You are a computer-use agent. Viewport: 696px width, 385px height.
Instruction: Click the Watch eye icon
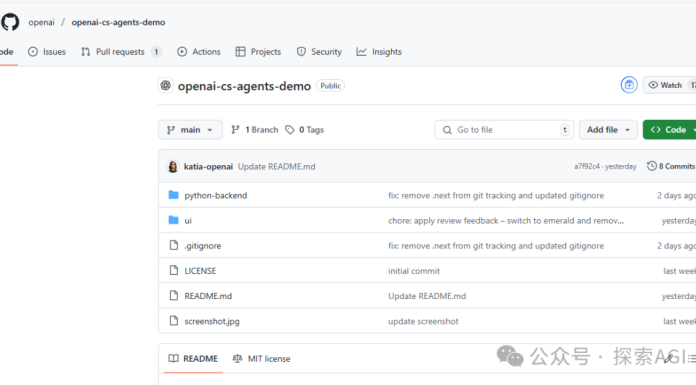click(653, 85)
